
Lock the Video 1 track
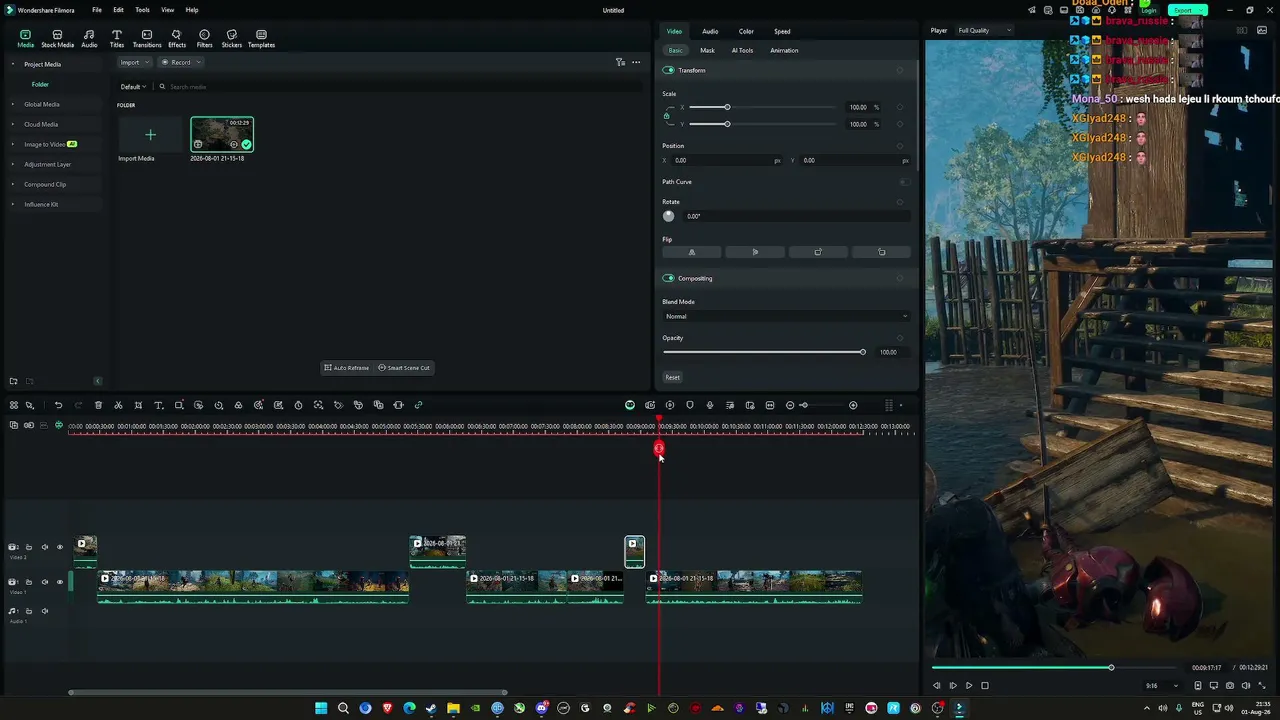[29, 582]
